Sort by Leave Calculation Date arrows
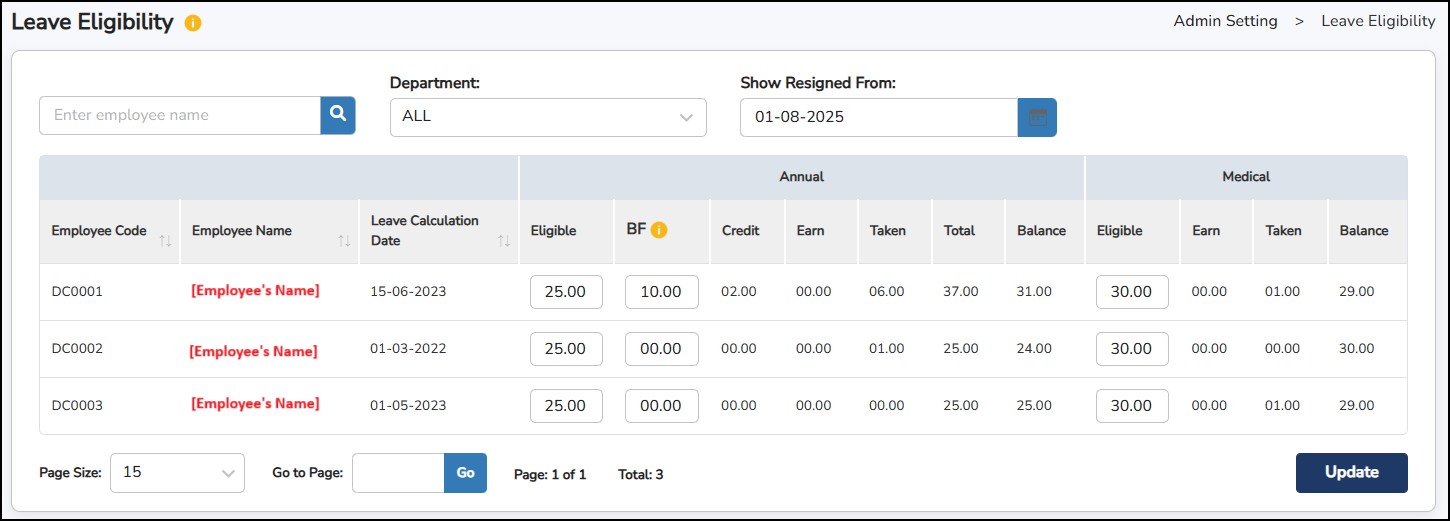 (504, 241)
